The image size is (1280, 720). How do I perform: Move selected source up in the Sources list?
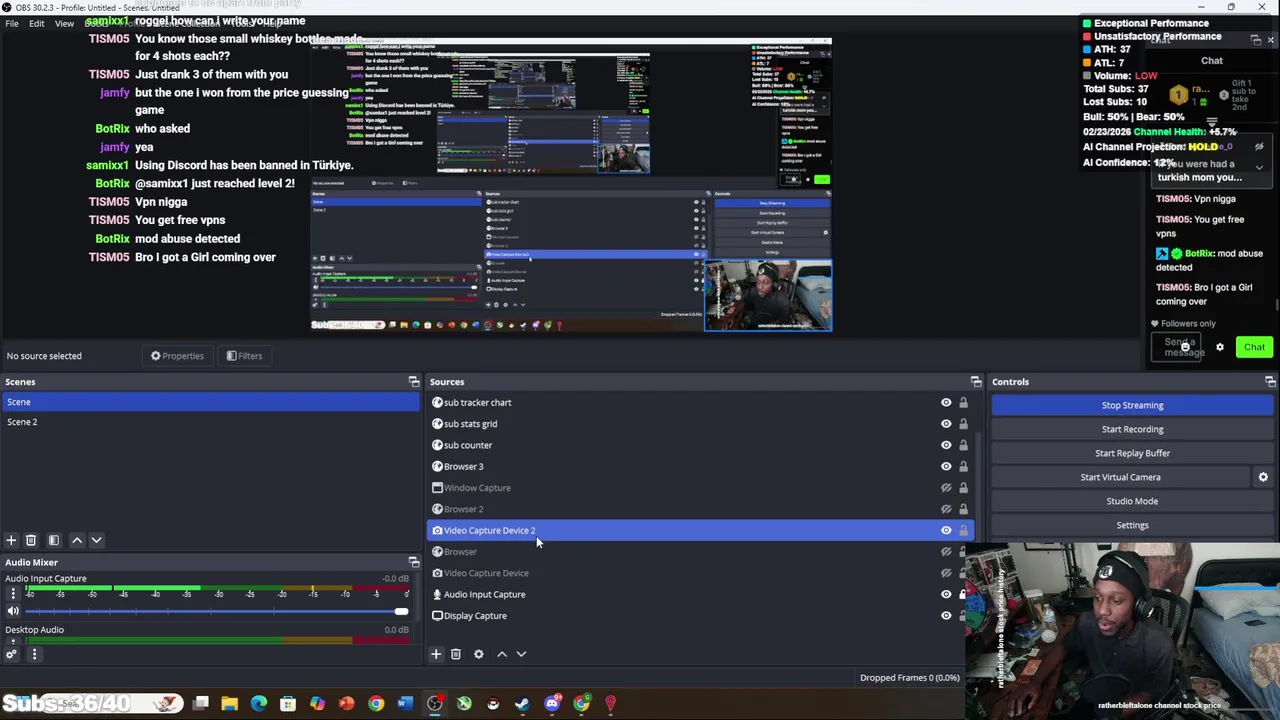502,654
